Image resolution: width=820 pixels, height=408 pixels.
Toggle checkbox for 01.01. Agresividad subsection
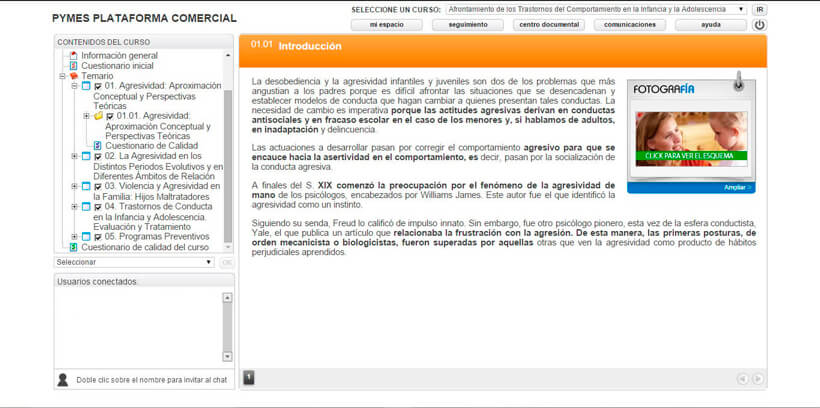click(110, 117)
